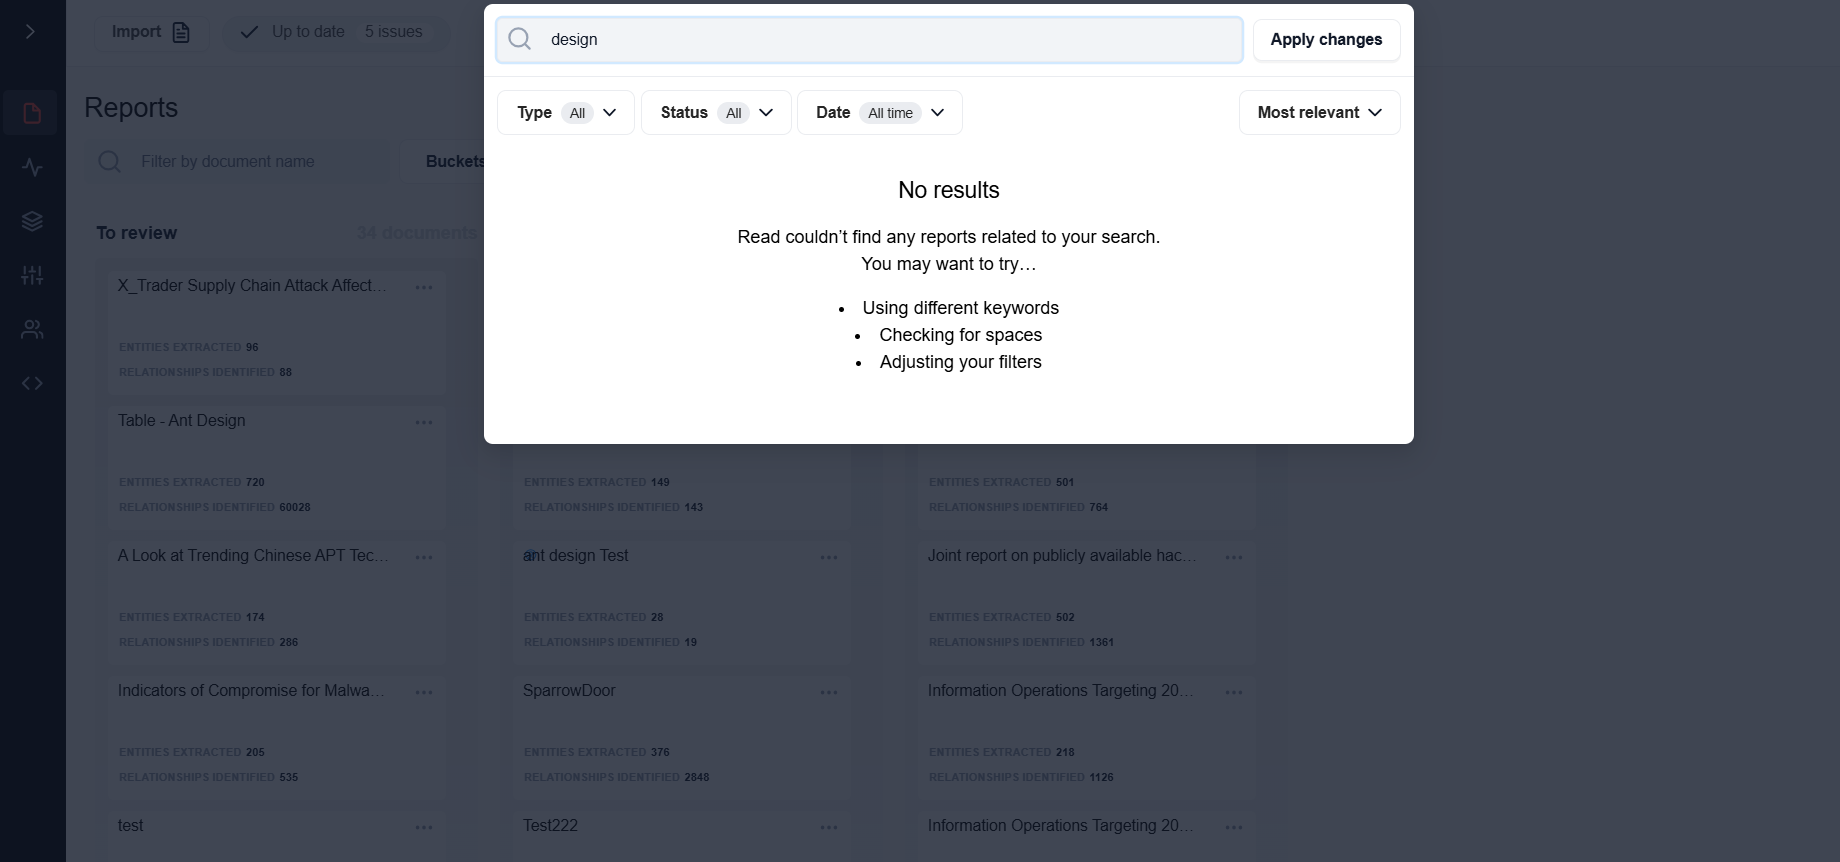This screenshot has height=862, width=1840.
Task: Open the Status filter dropdown
Action: (716, 112)
